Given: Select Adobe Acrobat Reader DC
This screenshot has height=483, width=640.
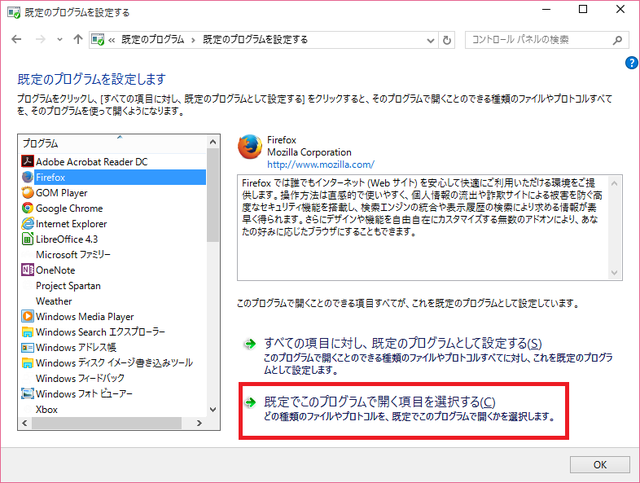Looking at the screenshot, I should pyautogui.click(x=91, y=162).
